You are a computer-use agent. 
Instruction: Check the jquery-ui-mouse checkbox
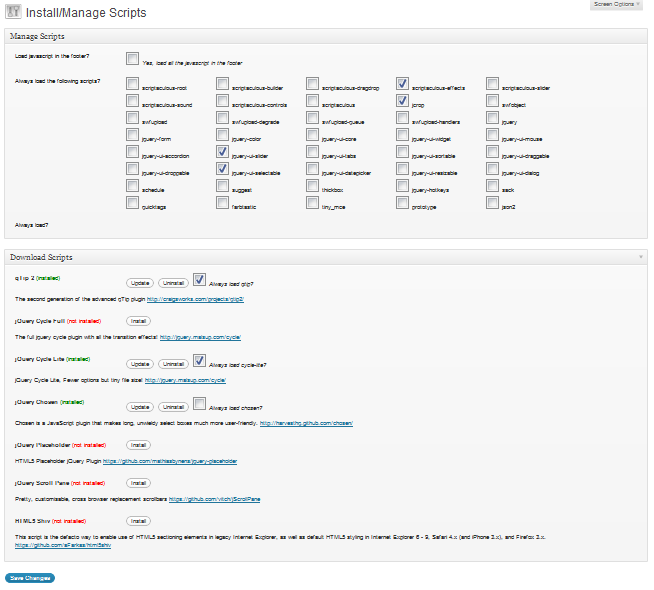point(493,135)
